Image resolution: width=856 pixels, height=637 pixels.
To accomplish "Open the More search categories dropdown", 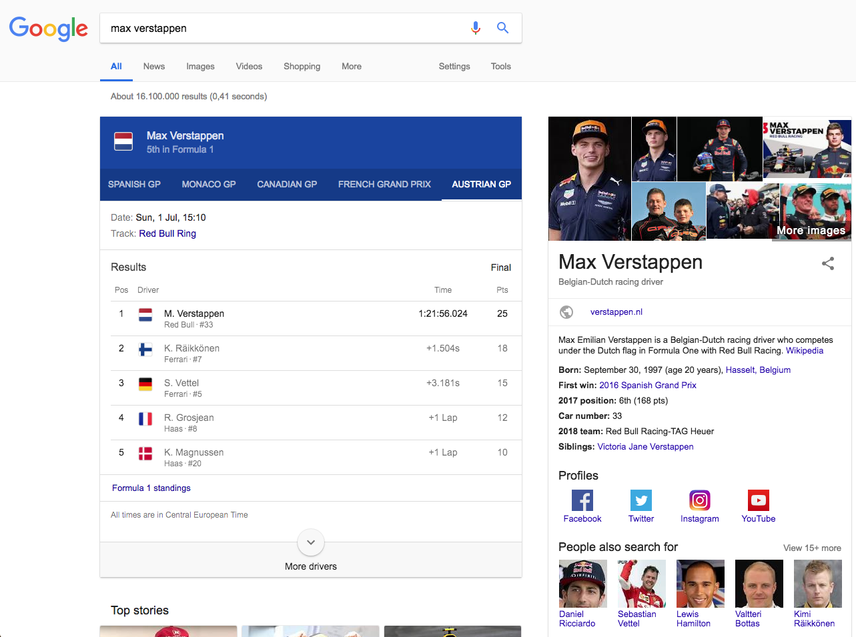I will pos(351,66).
